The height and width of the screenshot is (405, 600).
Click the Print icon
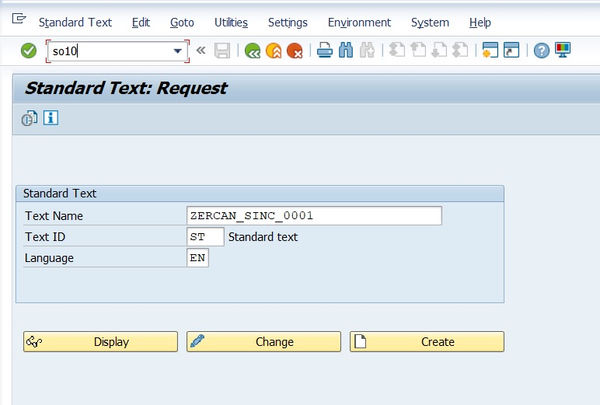(x=325, y=51)
